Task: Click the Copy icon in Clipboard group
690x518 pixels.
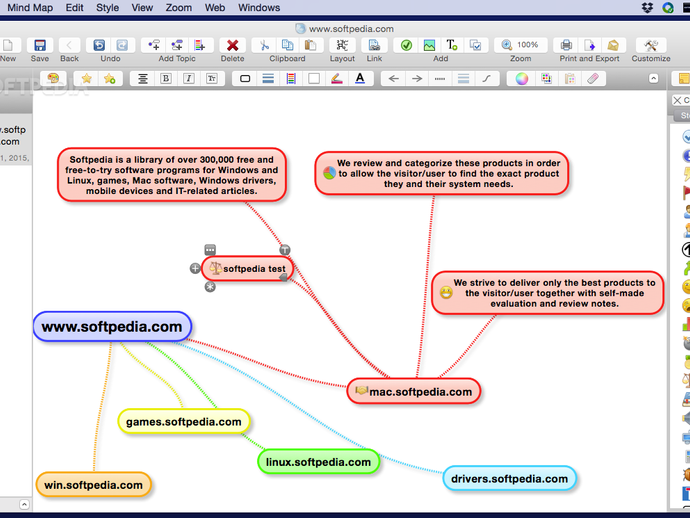Action: click(x=287, y=45)
